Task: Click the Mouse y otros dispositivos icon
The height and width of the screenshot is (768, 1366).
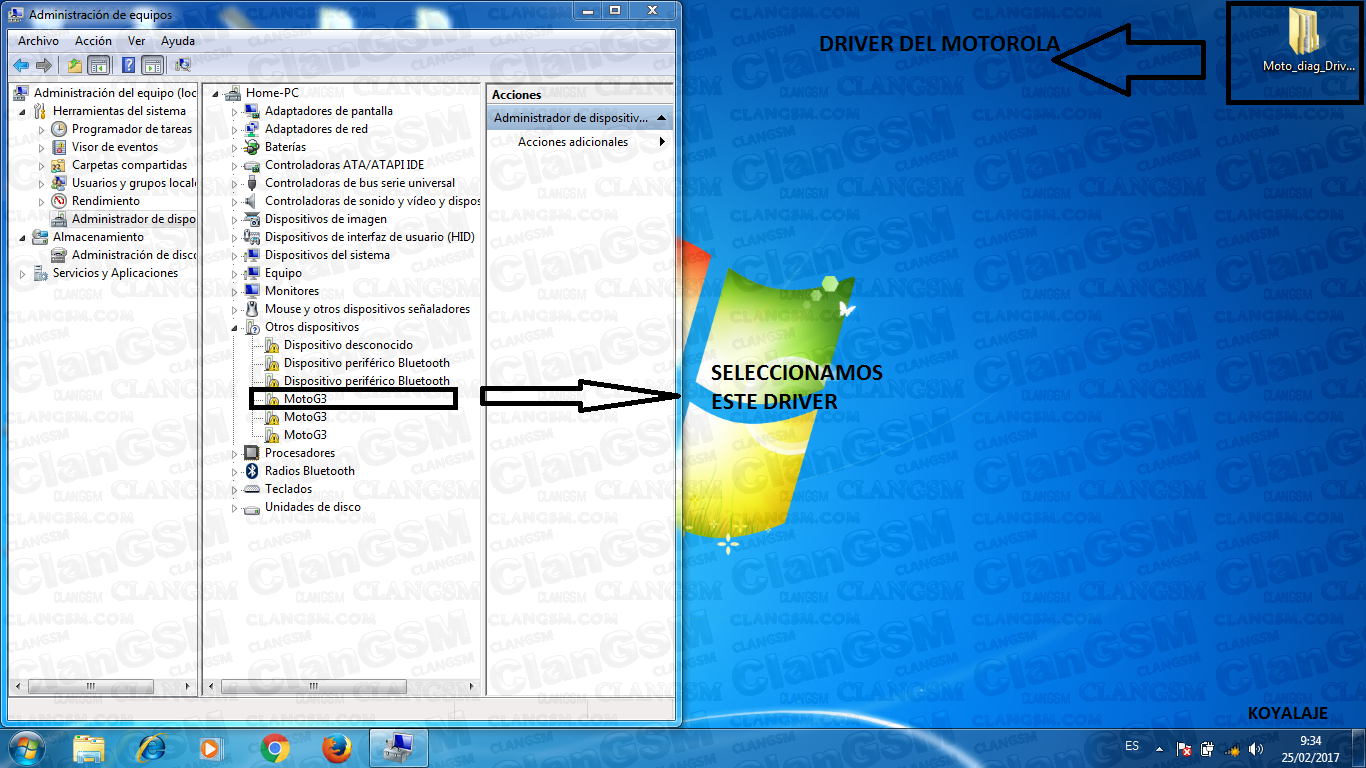Action: (x=252, y=309)
